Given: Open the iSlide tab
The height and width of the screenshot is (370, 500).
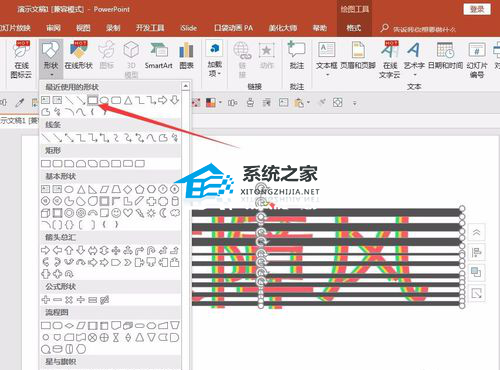Looking at the screenshot, I should pos(188,28).
